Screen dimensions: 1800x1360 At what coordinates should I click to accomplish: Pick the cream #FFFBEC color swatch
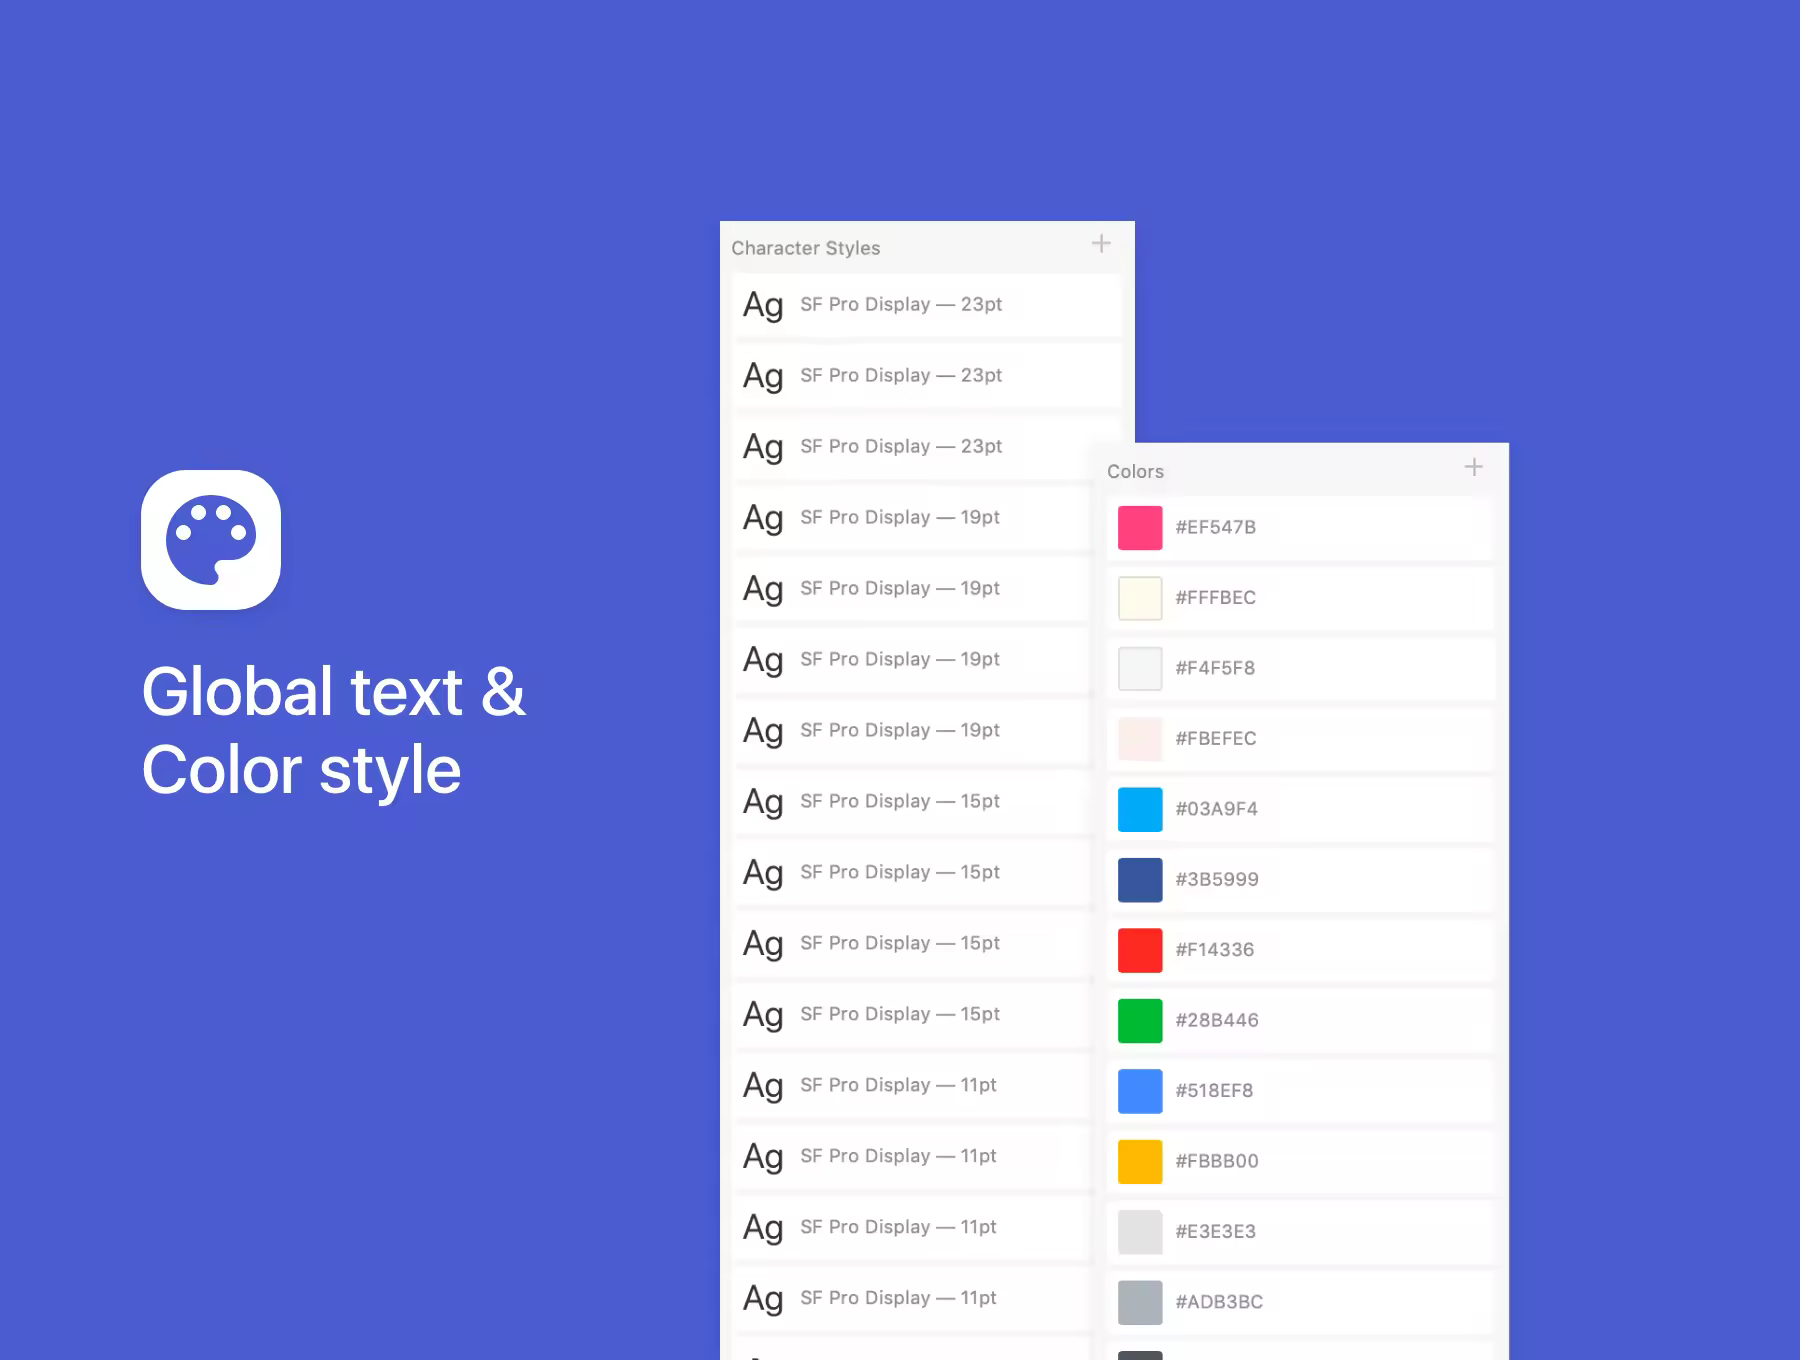coord(1140,598)
